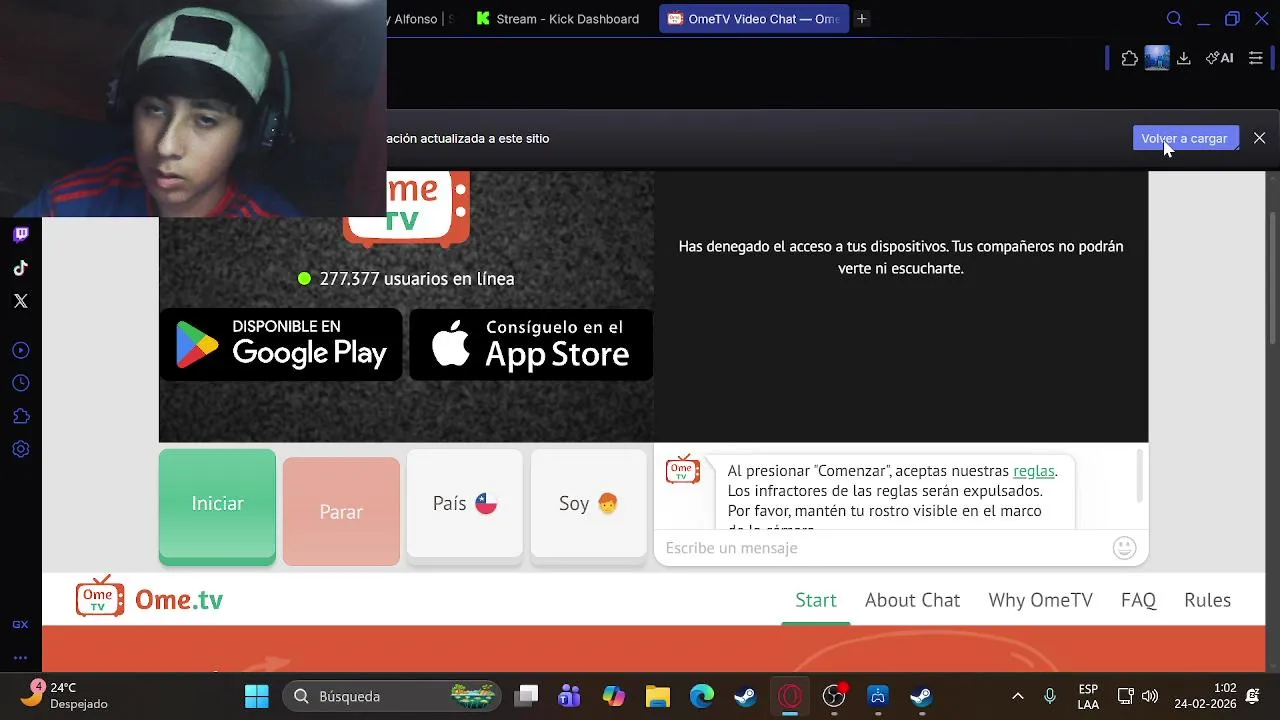The height and width of the screenshot is (720, 1280).
Task: Open the weather widget 24°C Despejado
Action: point(65,695)
